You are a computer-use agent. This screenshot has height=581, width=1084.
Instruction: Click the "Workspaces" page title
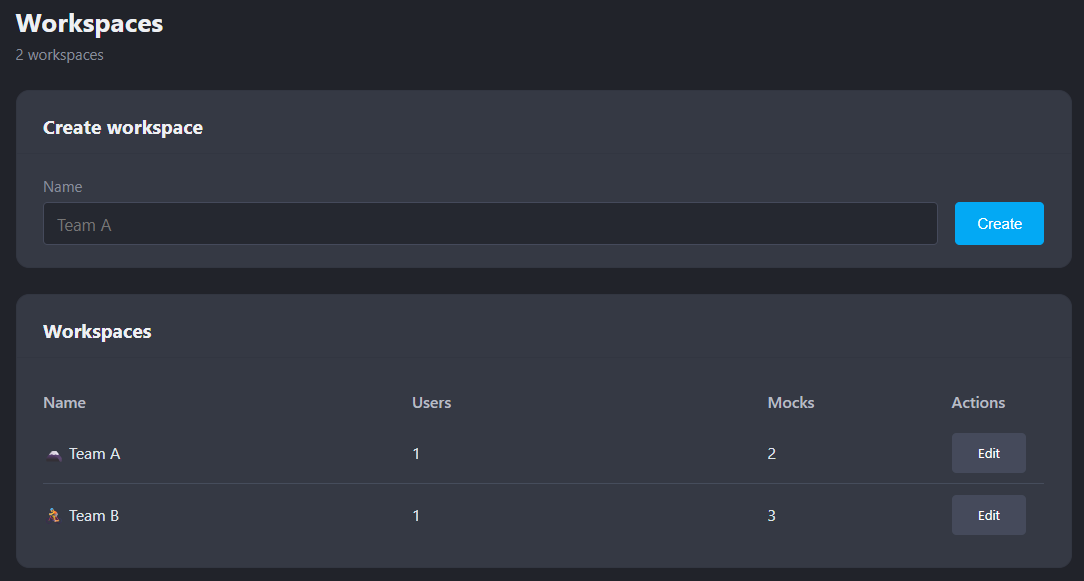tap(89, 24)
